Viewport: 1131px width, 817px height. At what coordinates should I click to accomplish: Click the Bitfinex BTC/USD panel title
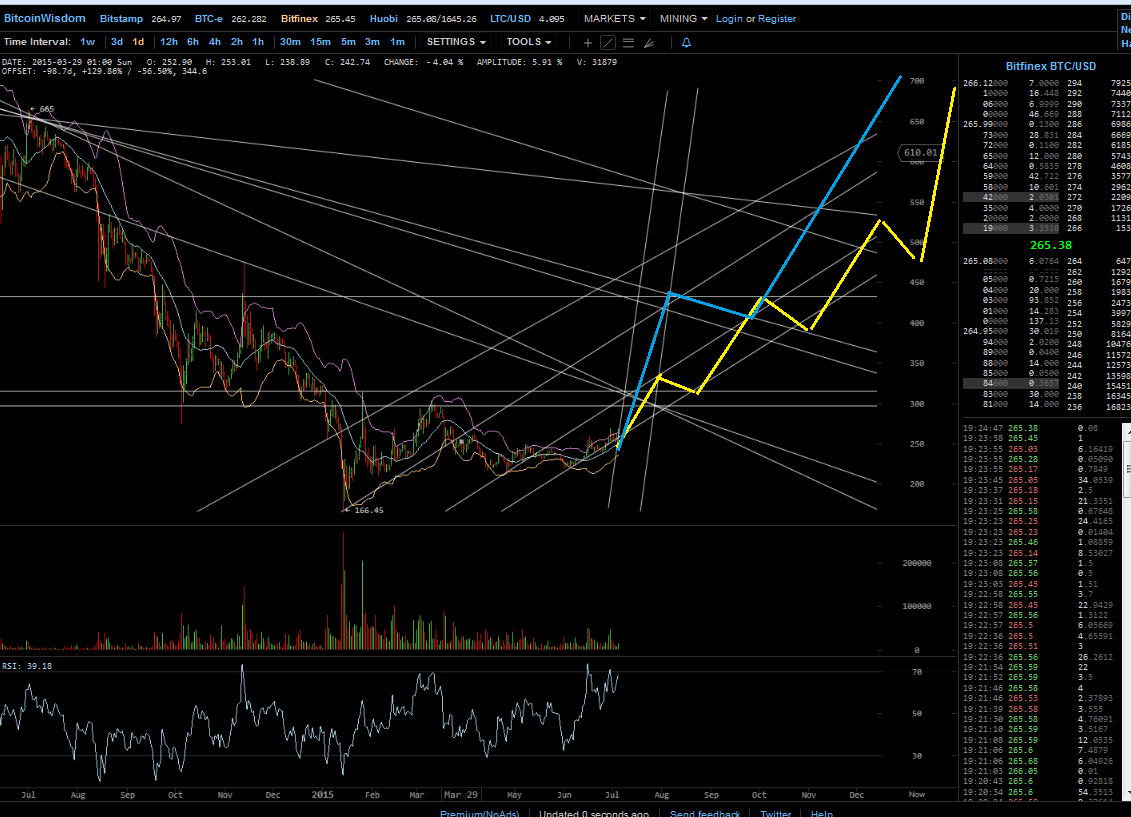click(x=1050, y=66)
